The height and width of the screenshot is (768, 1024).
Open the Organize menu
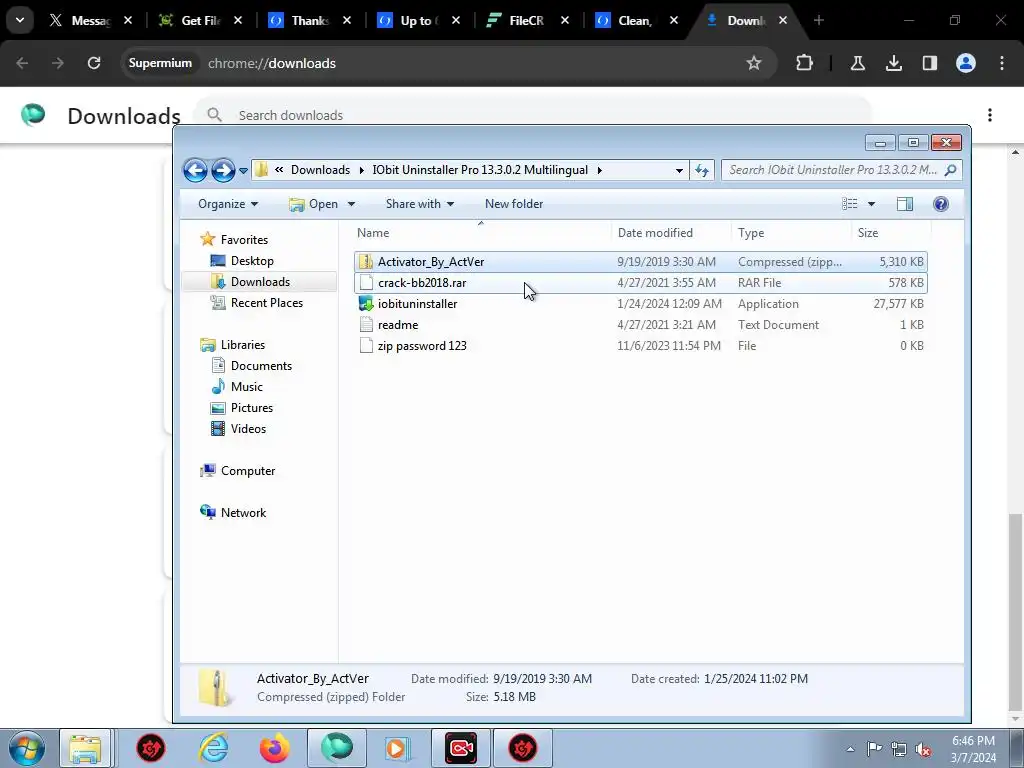click(x=228, y=204)
